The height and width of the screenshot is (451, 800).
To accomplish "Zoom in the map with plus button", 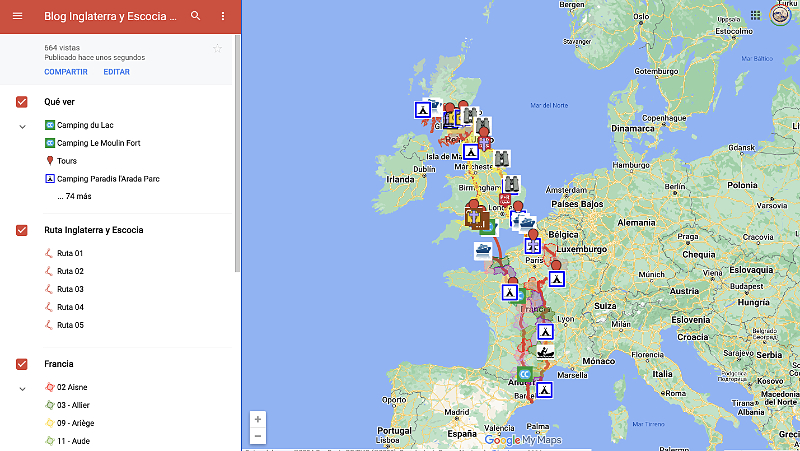I will pyautogui.click(x=258, y=419).
